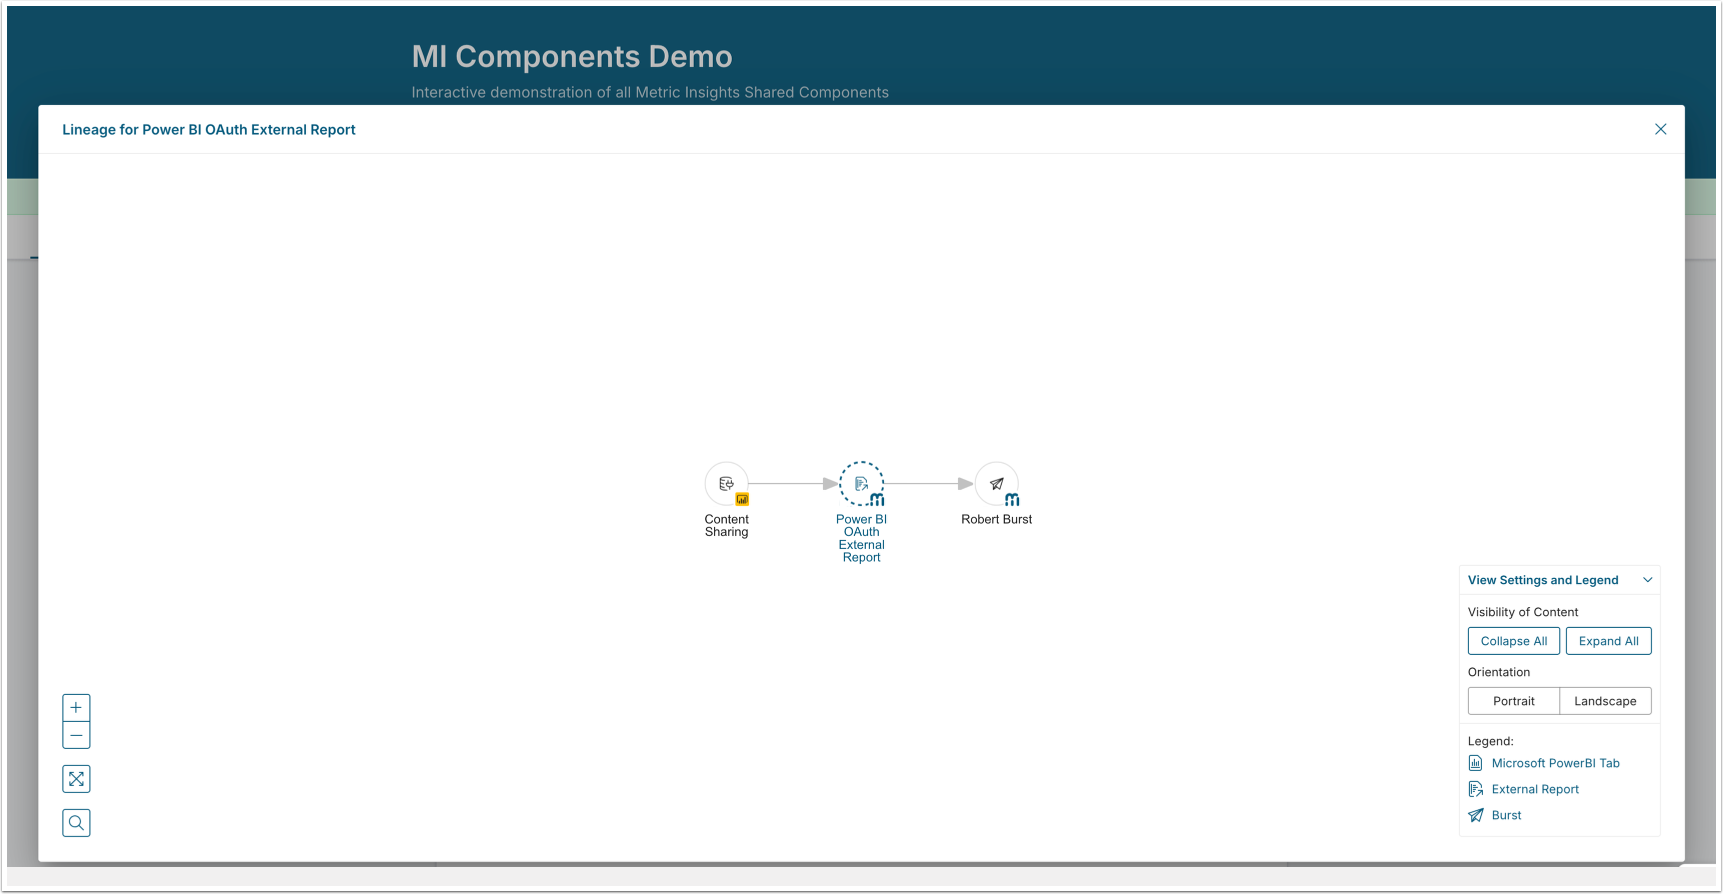The width and height of the screenshot is (1723, 894).
Task: Click the Content Sharing node label
Action: click(x=727, y=526)
